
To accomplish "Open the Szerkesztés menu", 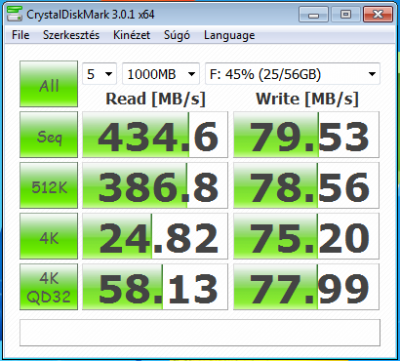I will [x=71, y=35].
